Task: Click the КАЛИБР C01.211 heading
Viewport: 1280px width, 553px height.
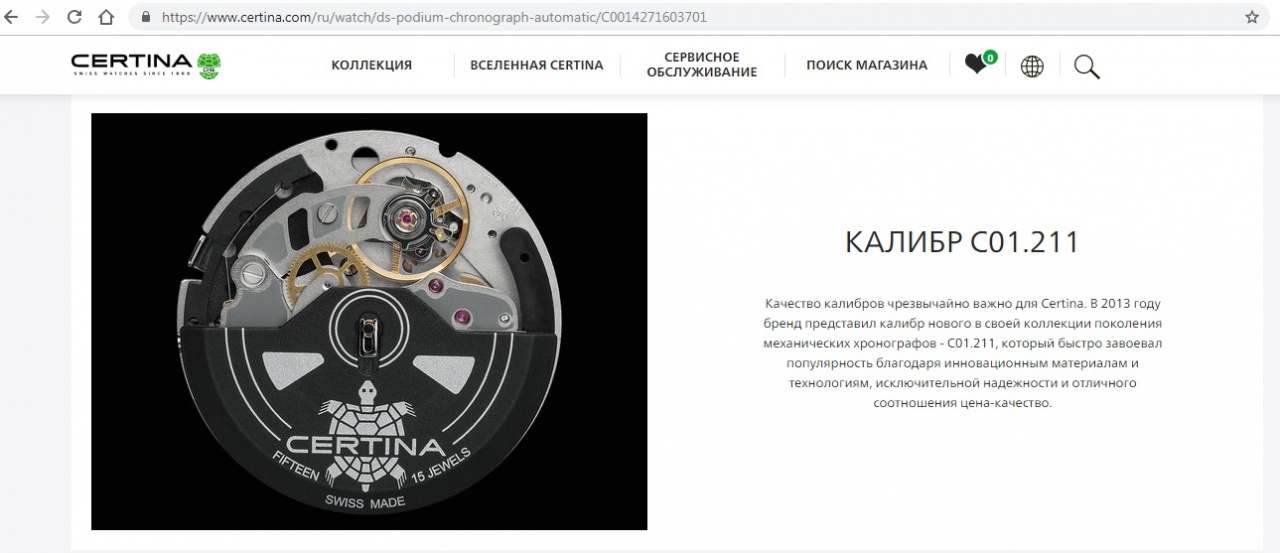Action: pyautogui.click(x=962, y=243)
